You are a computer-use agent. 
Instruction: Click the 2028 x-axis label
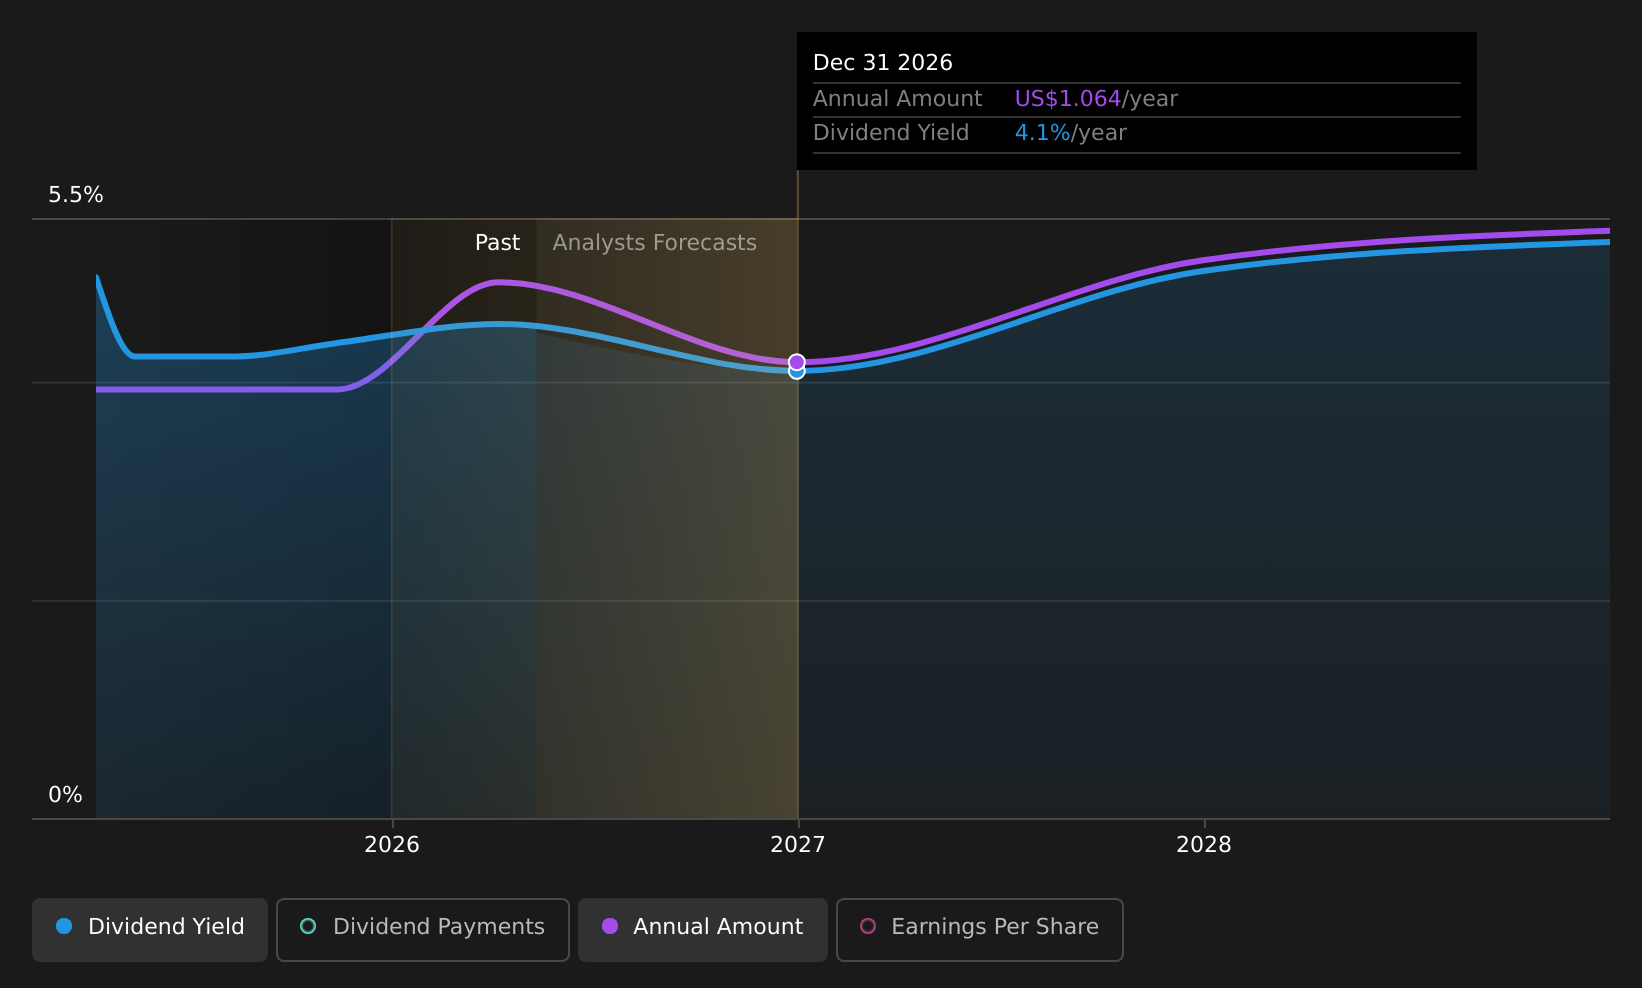(1204, 845)
